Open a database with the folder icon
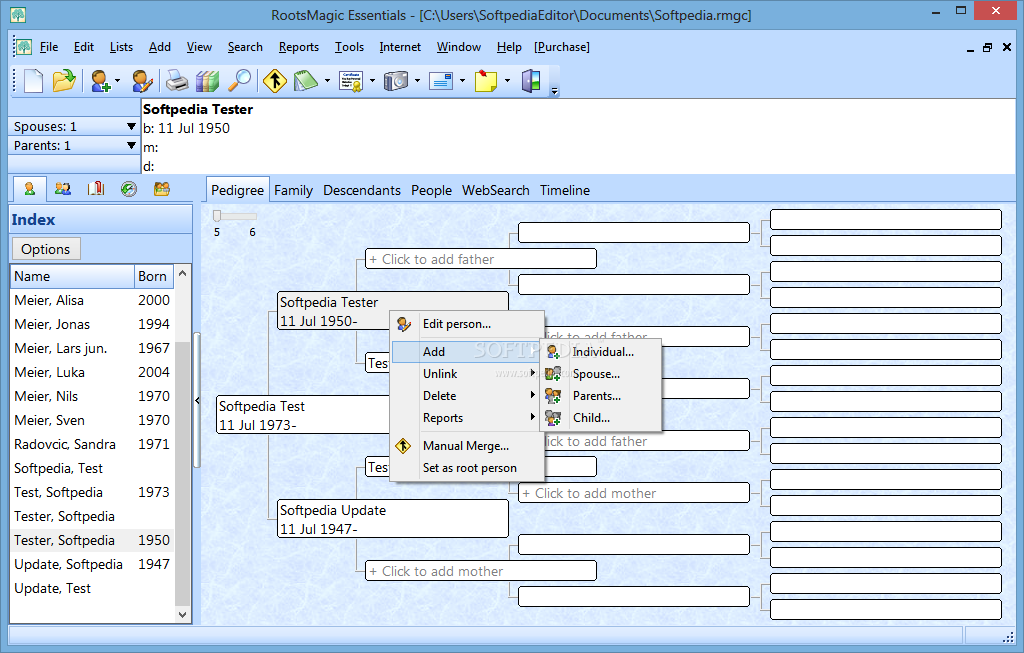 coord(64,81)
